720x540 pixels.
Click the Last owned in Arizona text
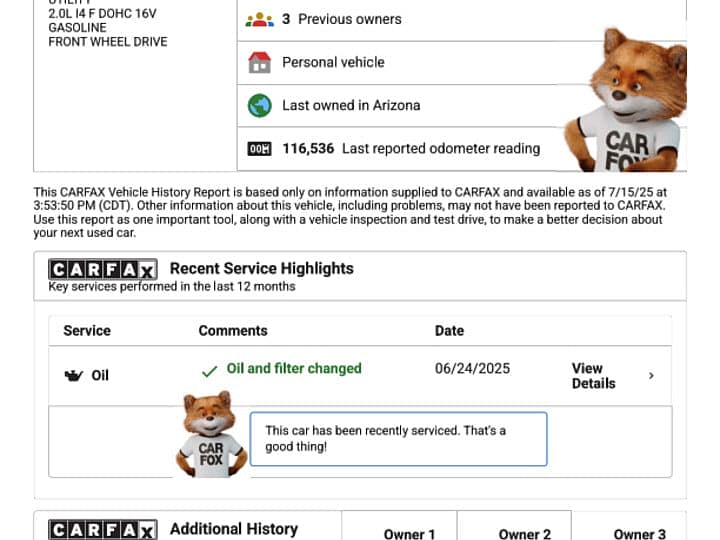click(x=351, y=105)
